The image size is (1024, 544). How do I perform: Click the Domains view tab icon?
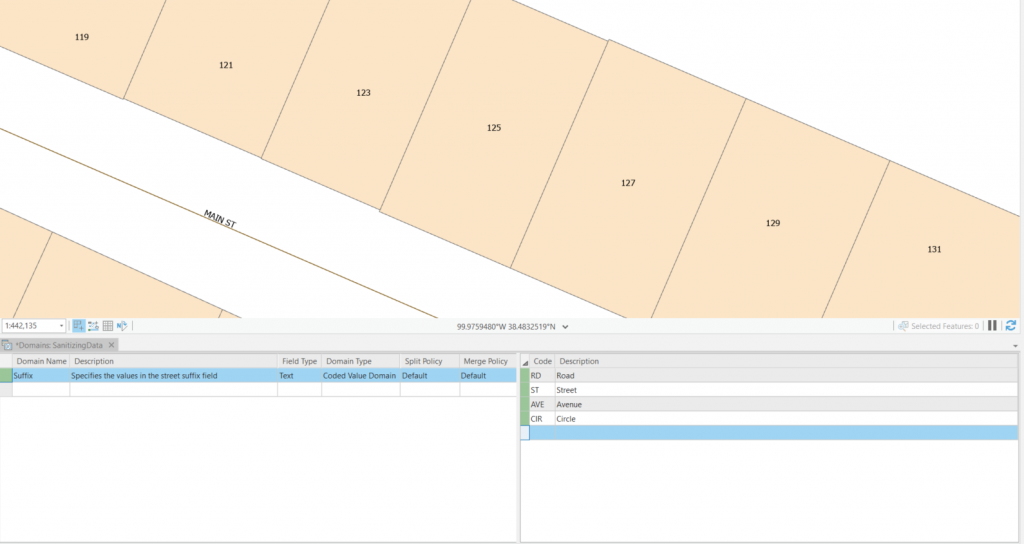coord(7,345)
